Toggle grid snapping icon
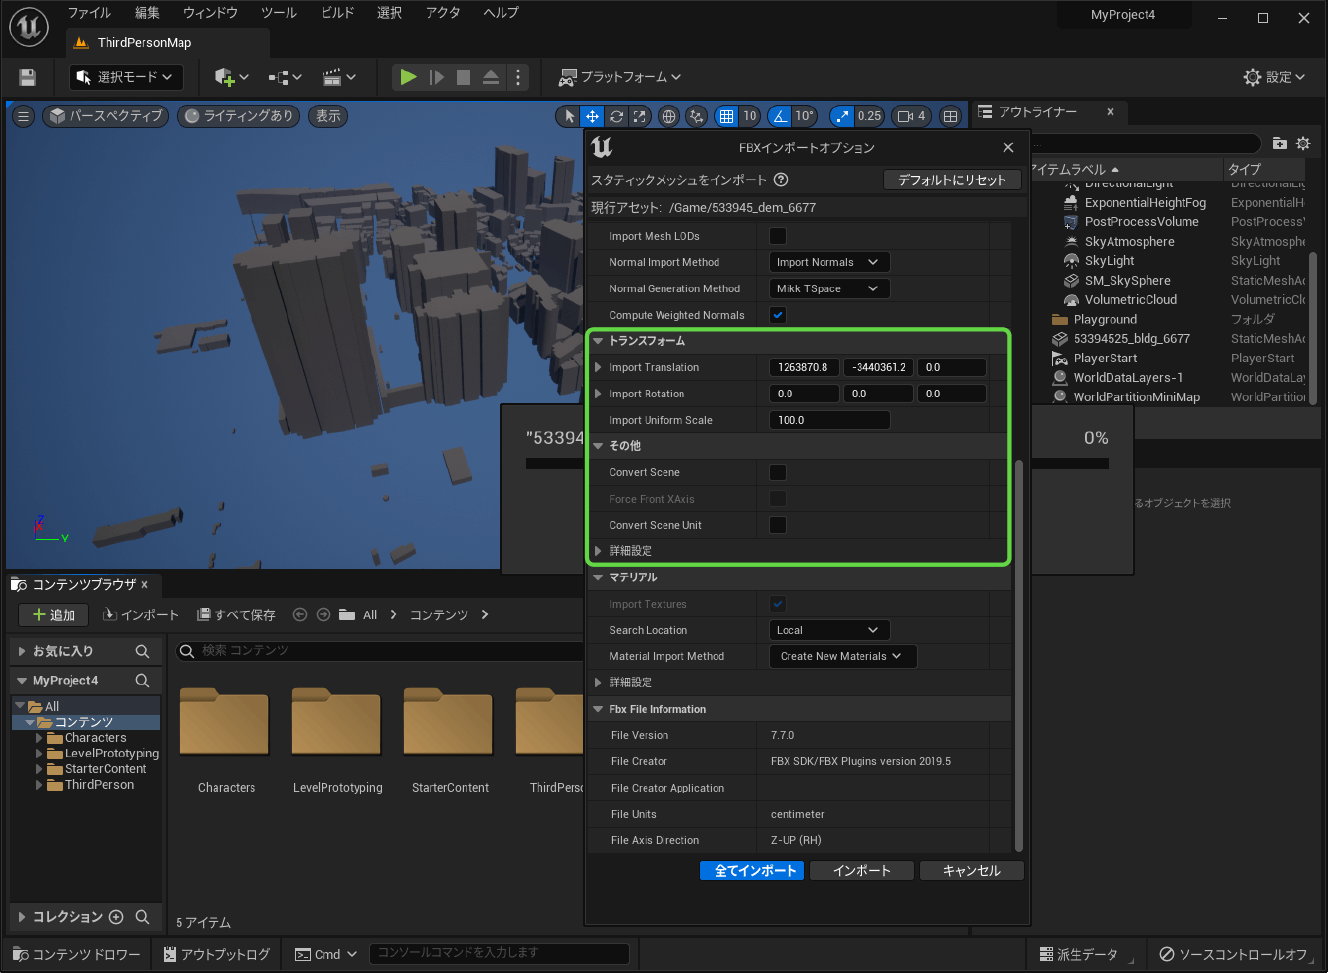This screenshot has width=1328, height=973. [x=727, y=116]
